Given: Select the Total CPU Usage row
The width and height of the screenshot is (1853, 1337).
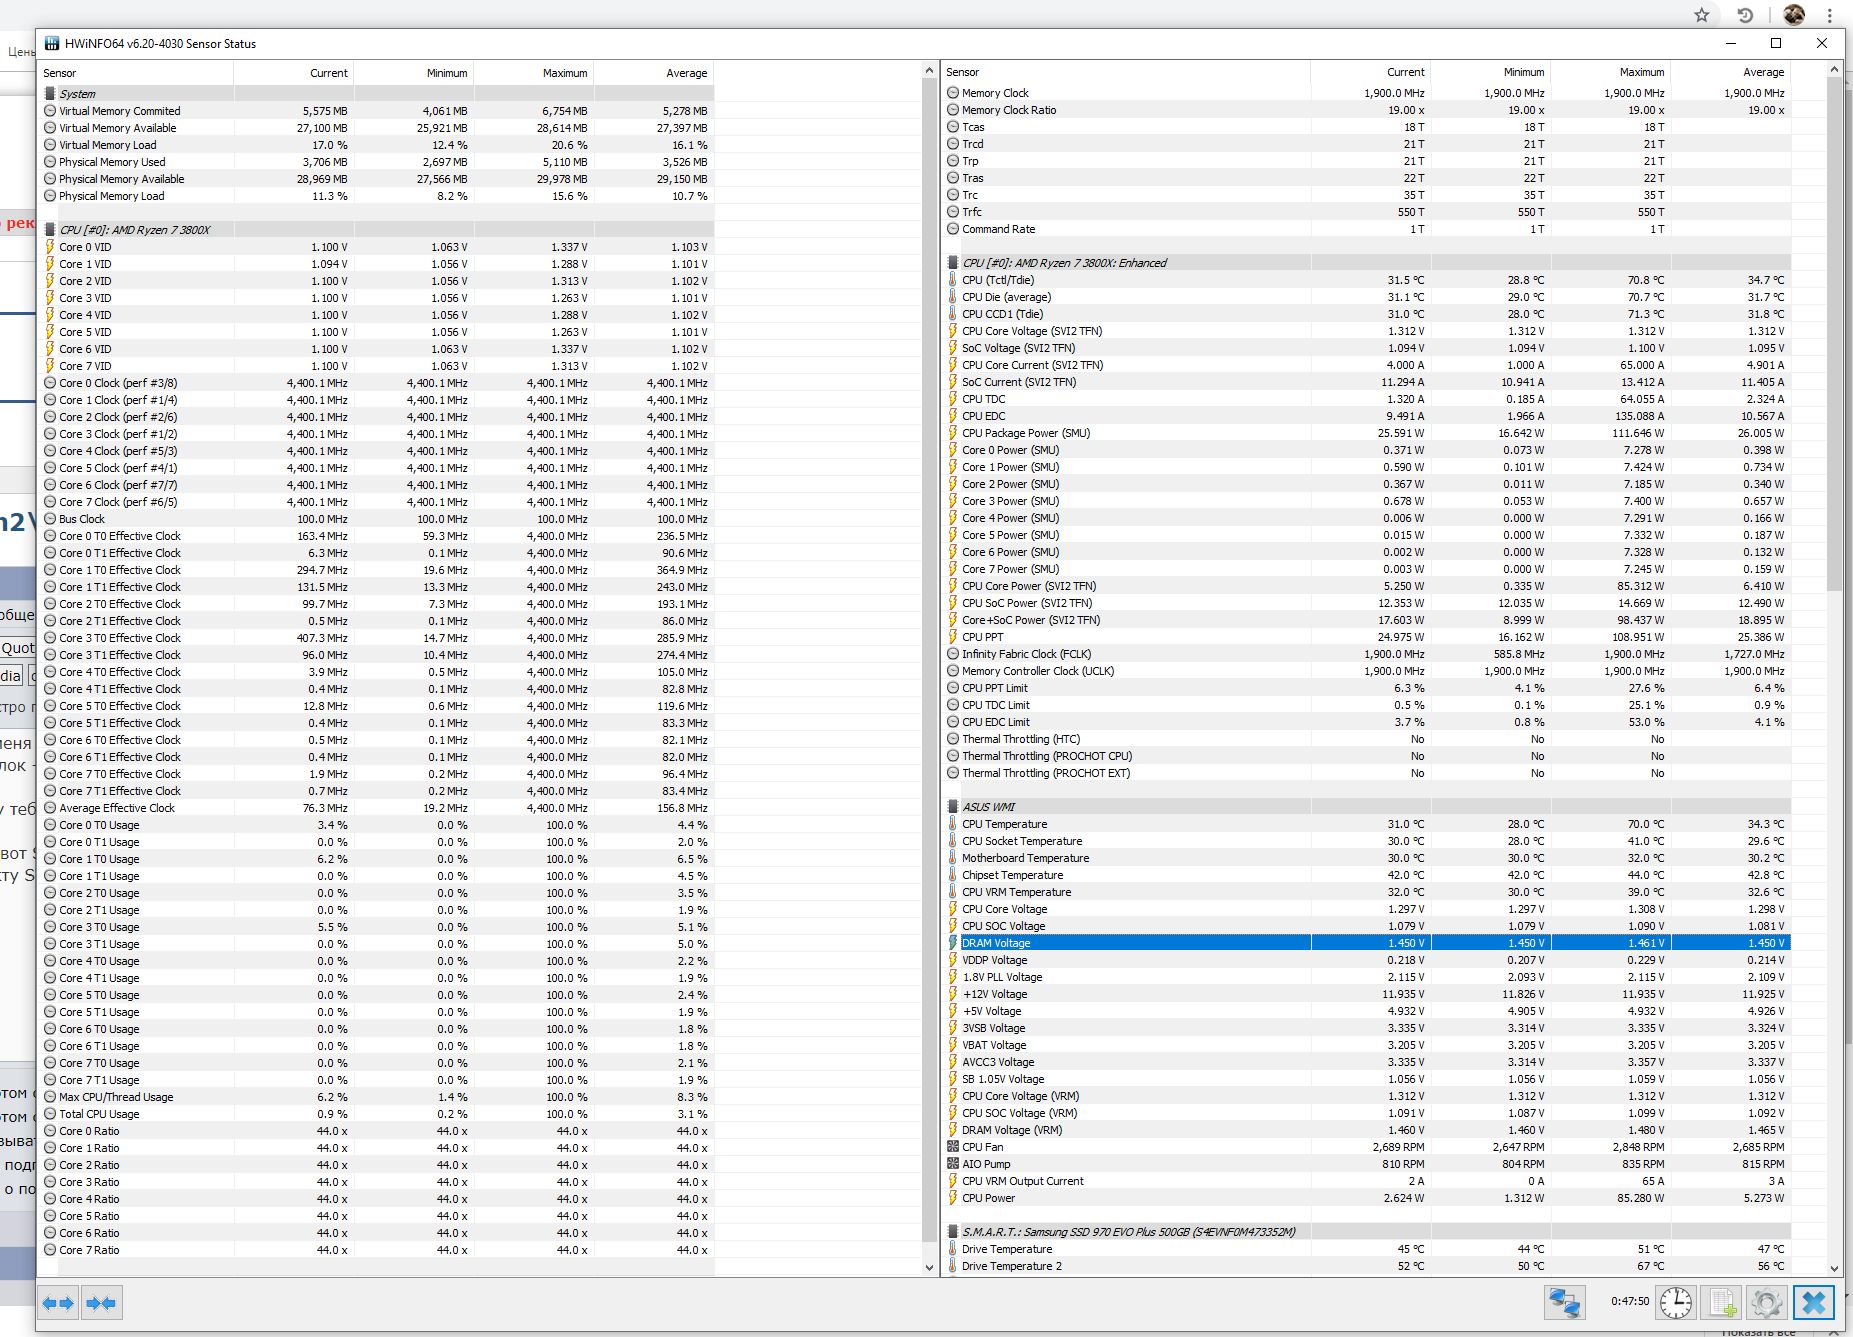Looking at the screenshot, I should pyautogui.click(x=99, y=1114).
